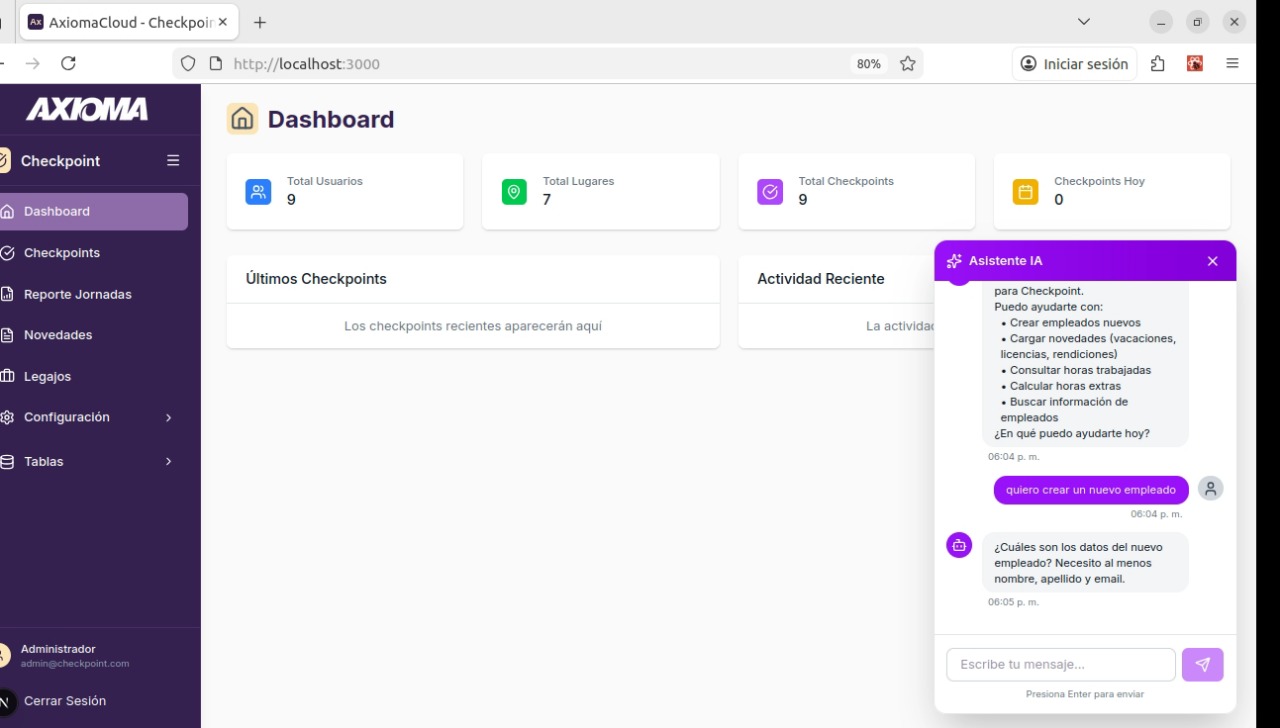Image resolution: width=1280 pixels, height=728 pixels.
Task: Expand the Configuración submenu
Action: (x=168, y=418)
